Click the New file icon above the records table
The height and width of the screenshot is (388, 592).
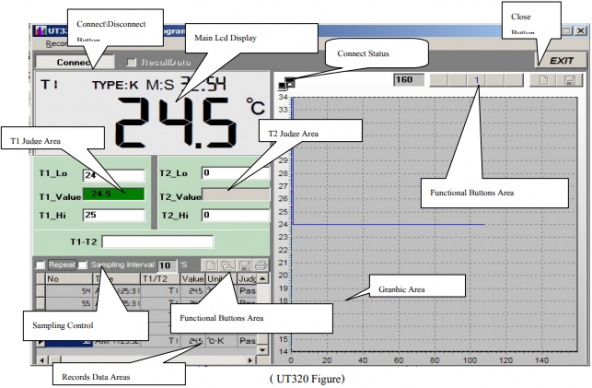pos(210,265)
